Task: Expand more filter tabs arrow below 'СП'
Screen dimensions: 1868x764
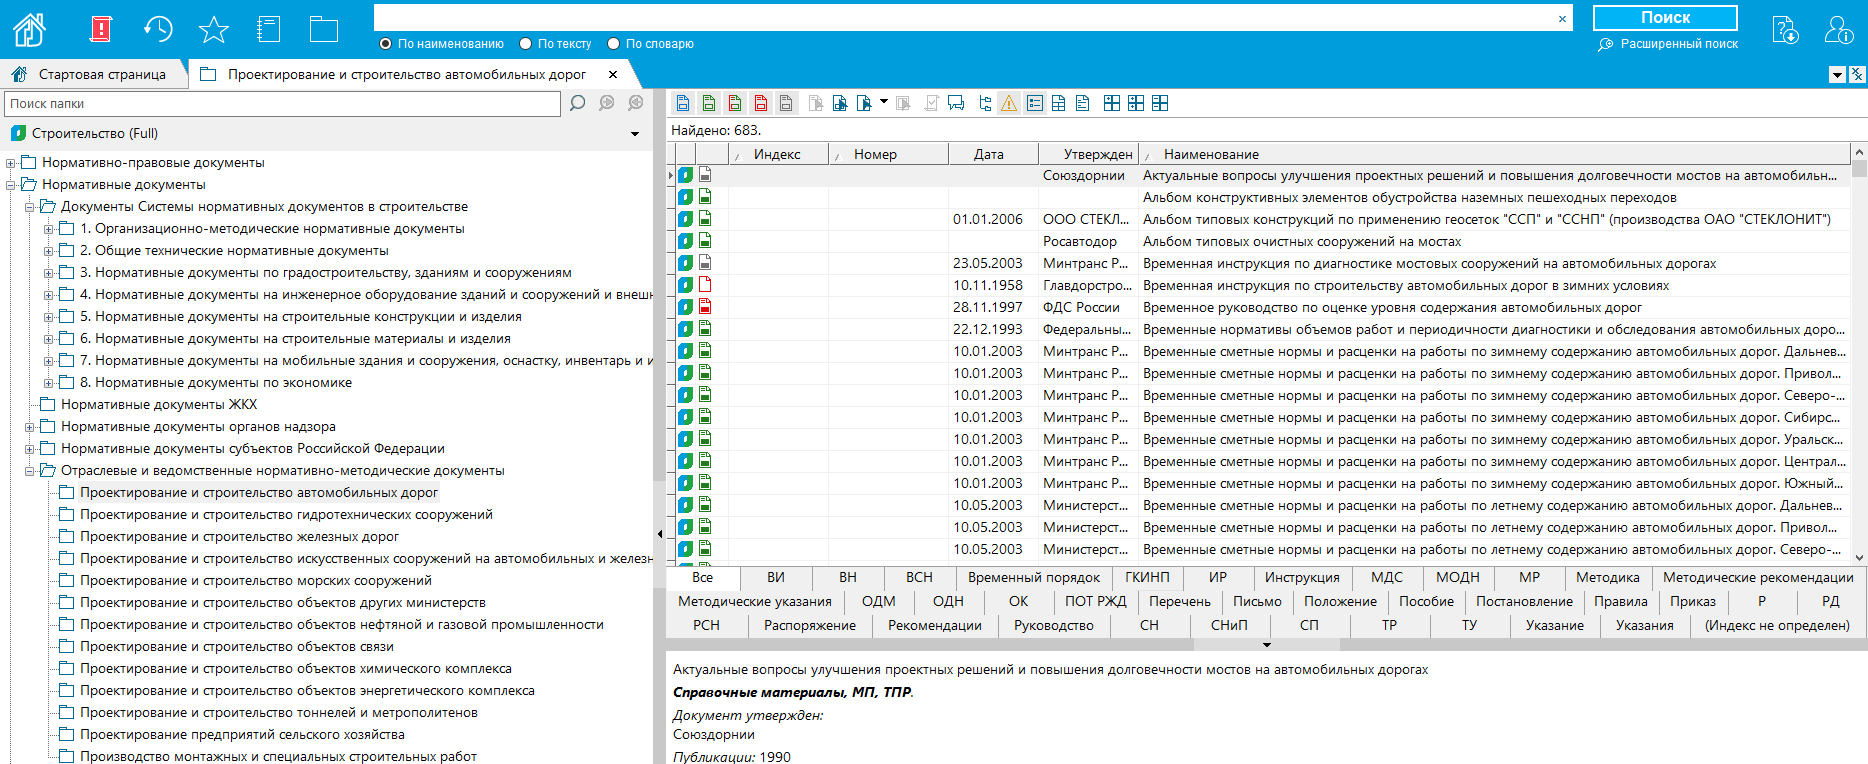Action: coord(1267,645)
